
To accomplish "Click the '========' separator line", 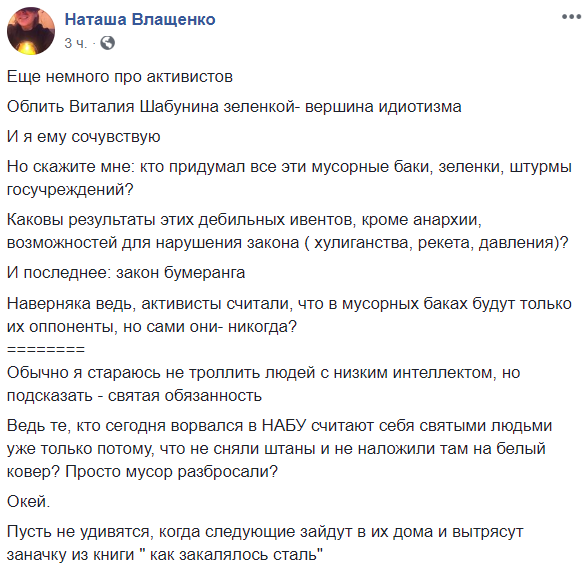I will (46, 350).
